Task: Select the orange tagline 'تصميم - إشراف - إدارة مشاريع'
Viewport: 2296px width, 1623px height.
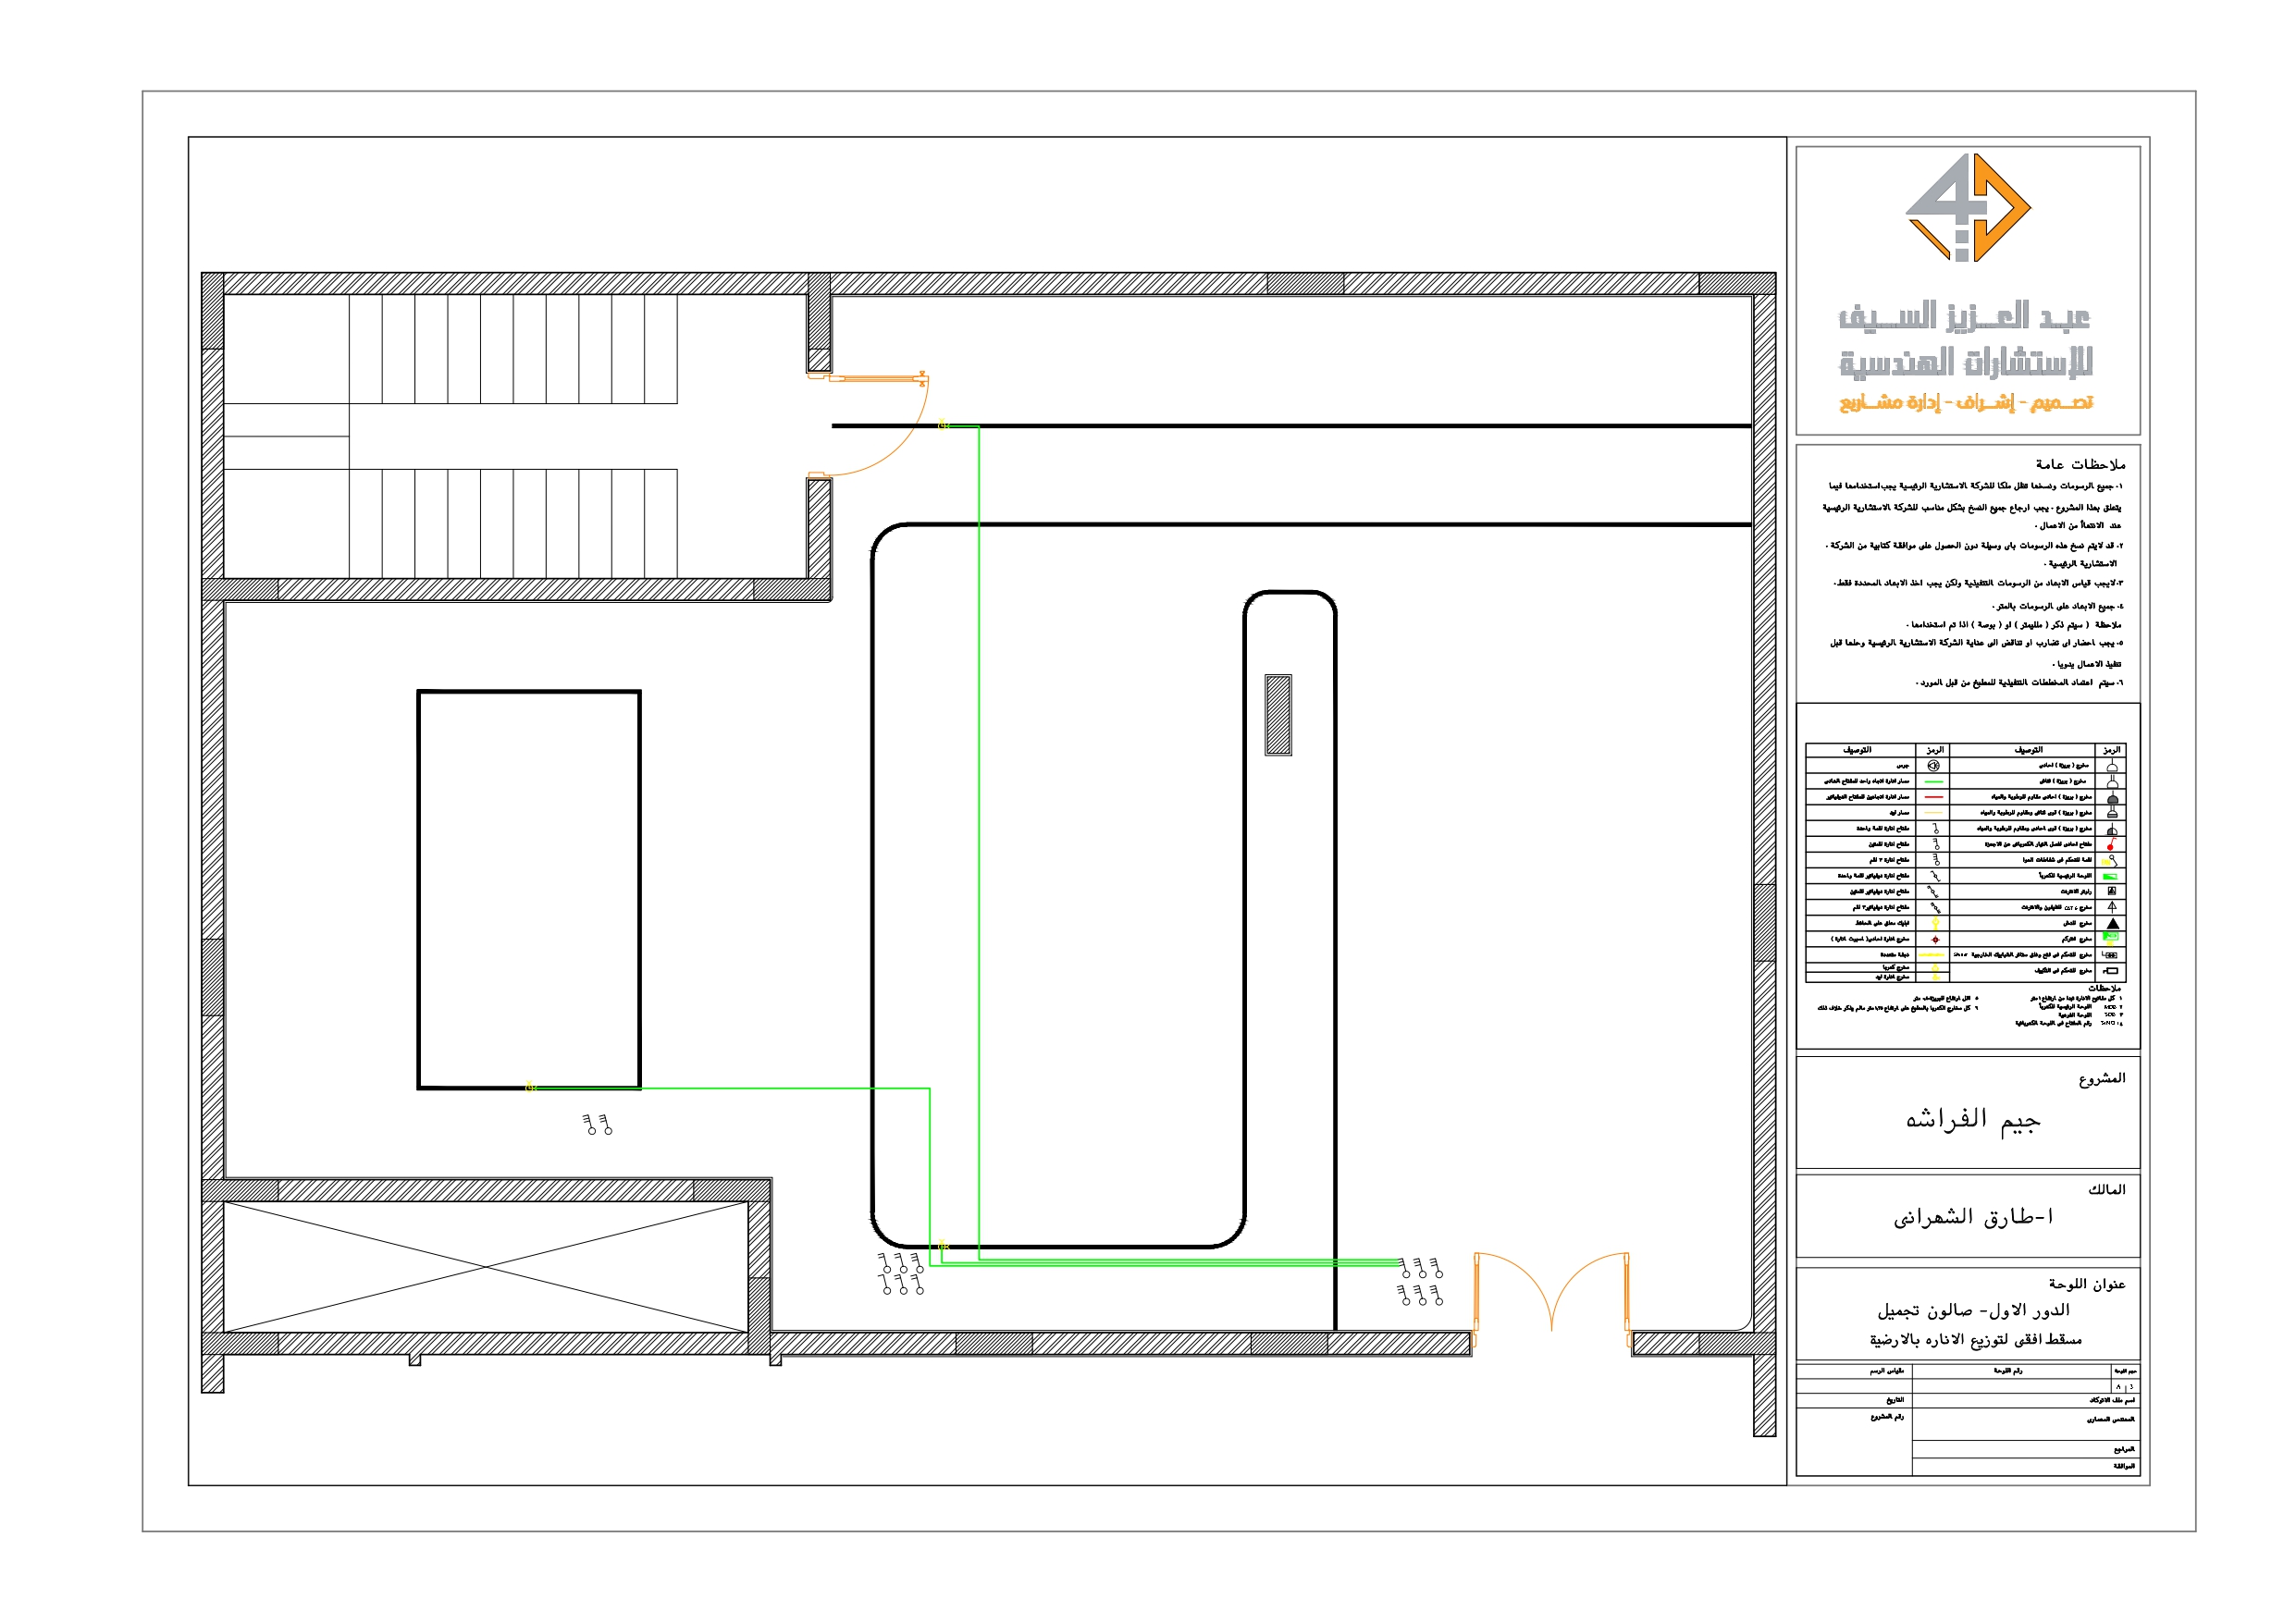Action: click(x=1965, y=402)
